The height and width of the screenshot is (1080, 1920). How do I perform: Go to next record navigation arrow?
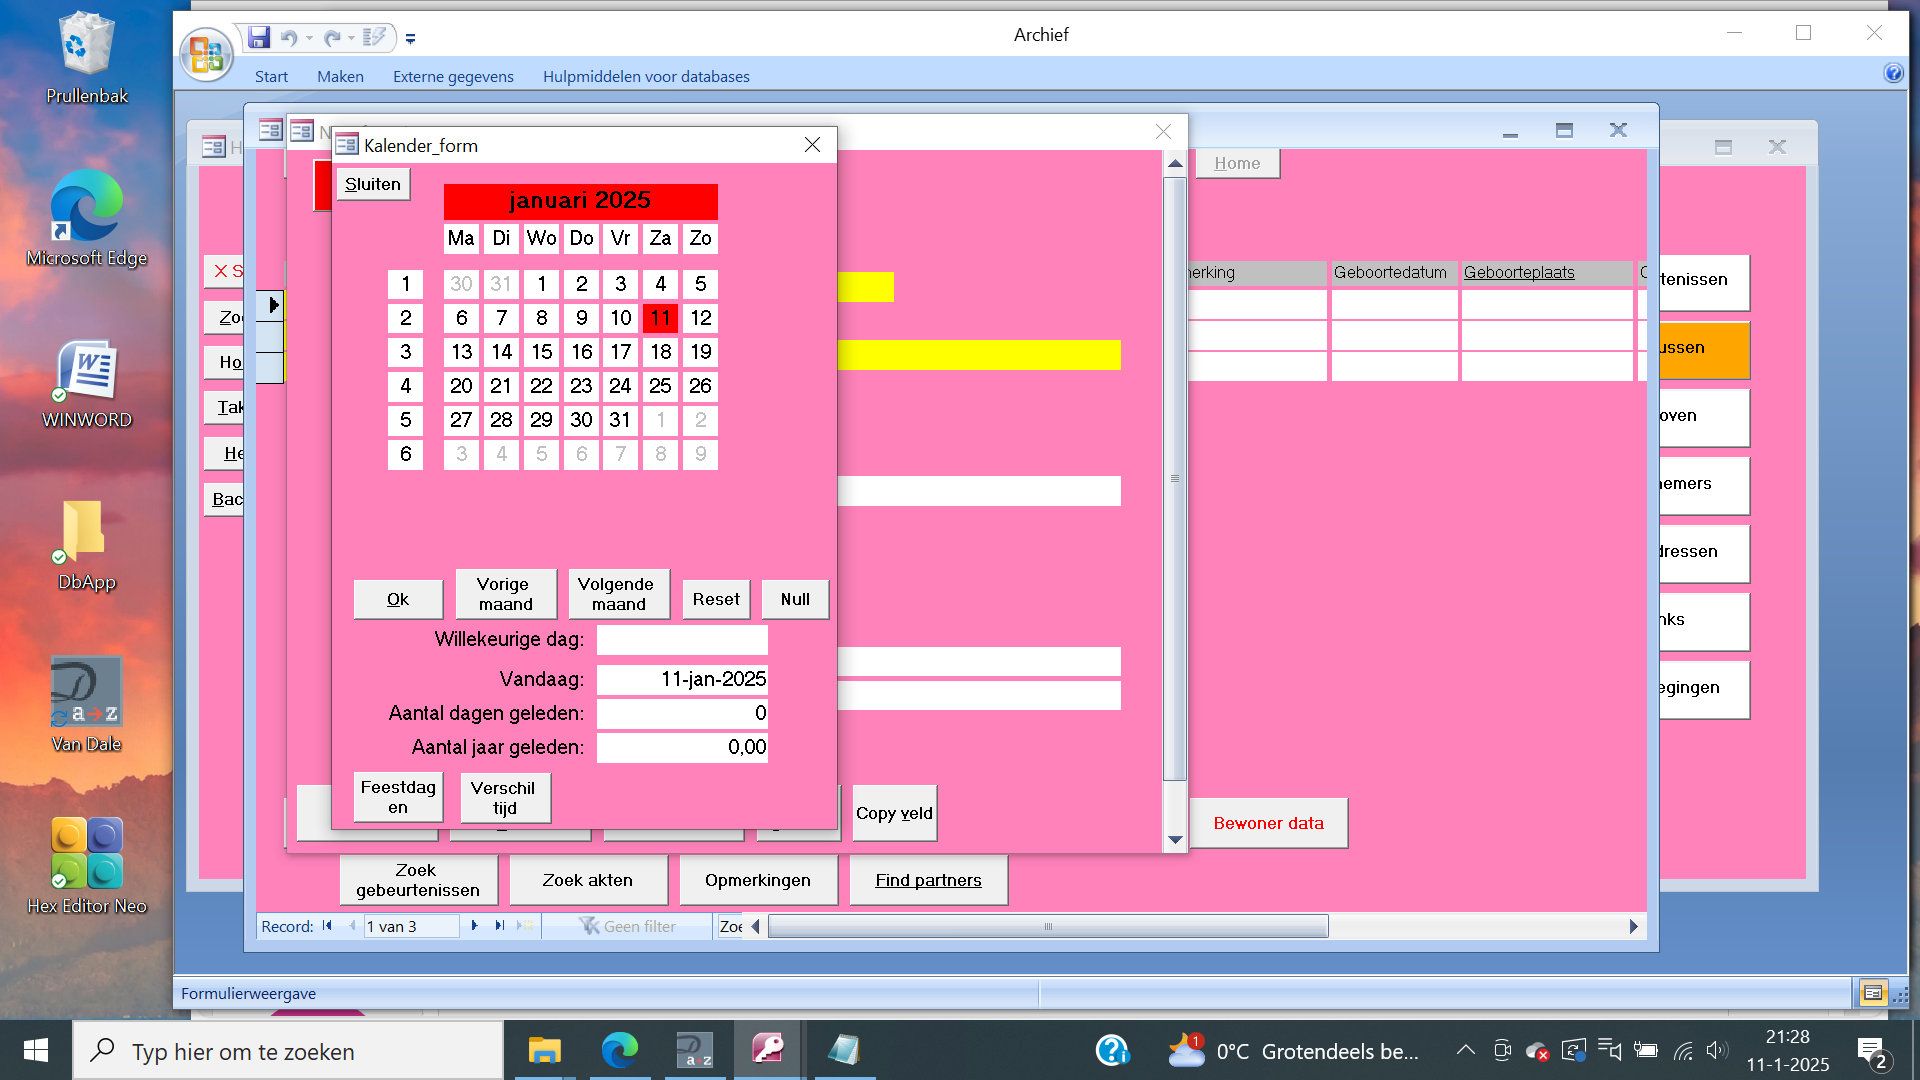(475, 926)
